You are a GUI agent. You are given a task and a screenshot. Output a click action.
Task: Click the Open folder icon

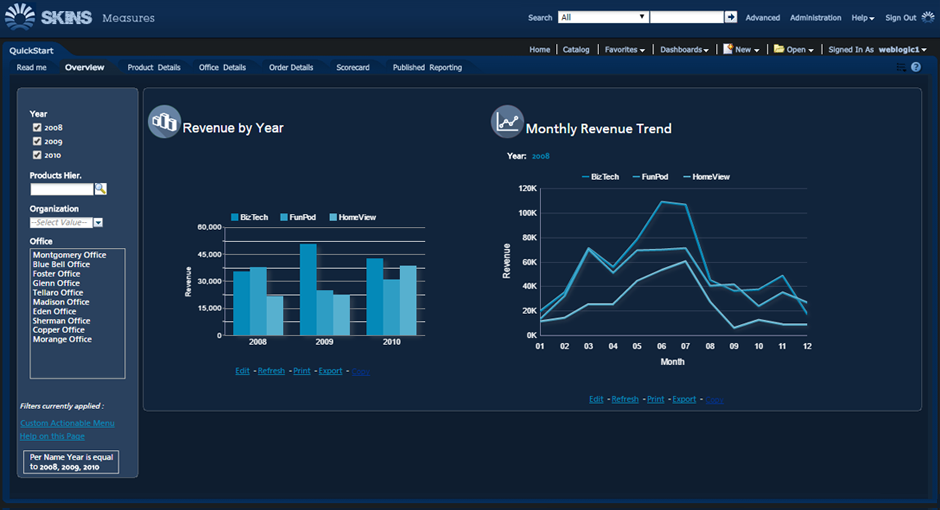pos(779,49)
